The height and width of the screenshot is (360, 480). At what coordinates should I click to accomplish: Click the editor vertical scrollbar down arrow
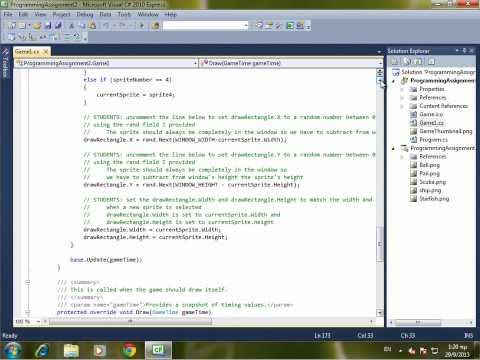(x=380, y=313)
